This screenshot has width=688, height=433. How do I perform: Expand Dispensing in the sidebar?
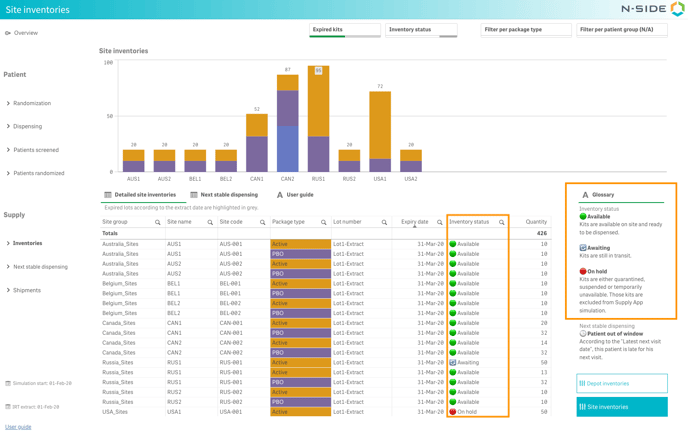(x=27, y=126)
